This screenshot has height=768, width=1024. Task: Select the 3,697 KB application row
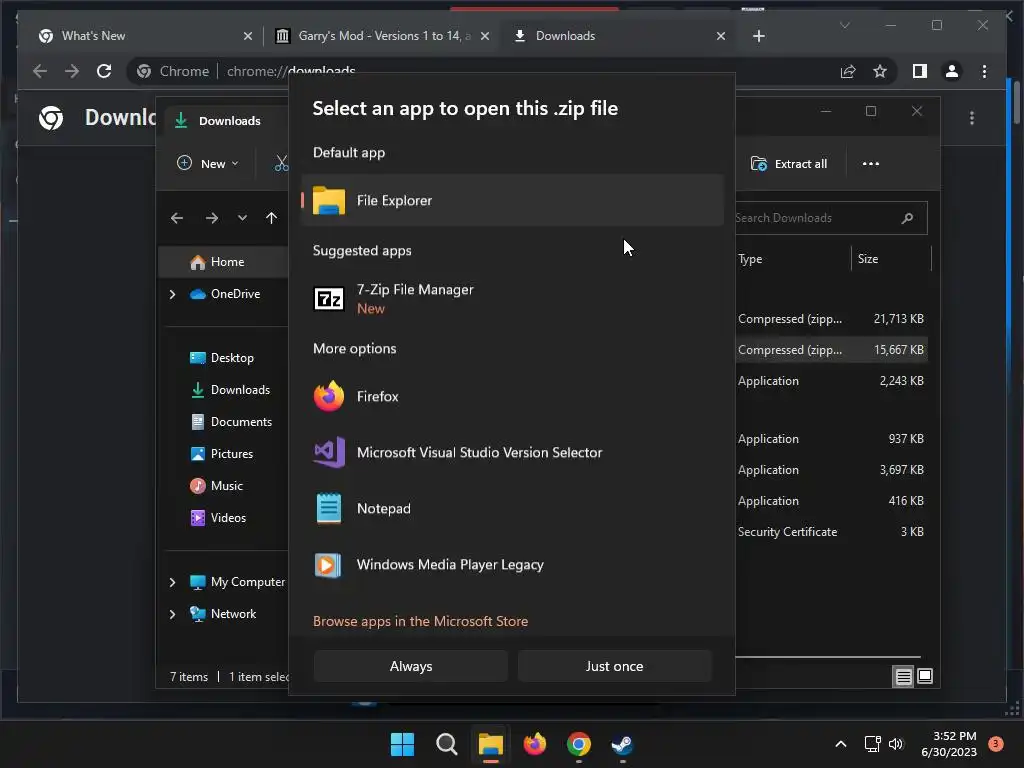(831, 470)
